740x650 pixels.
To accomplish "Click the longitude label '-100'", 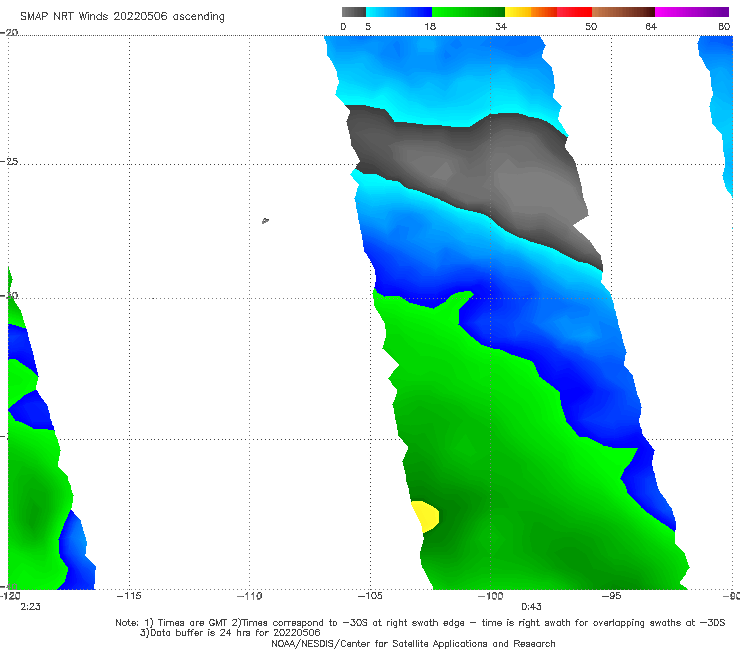I will [491, 596].
